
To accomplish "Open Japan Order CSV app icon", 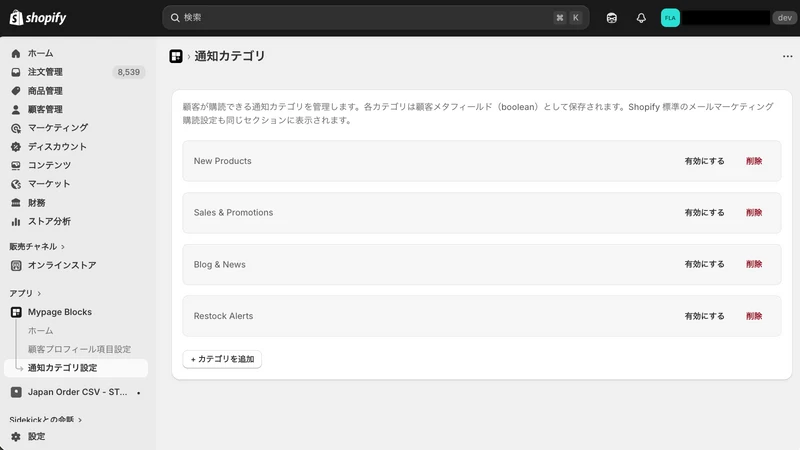I will click(16, 392).
